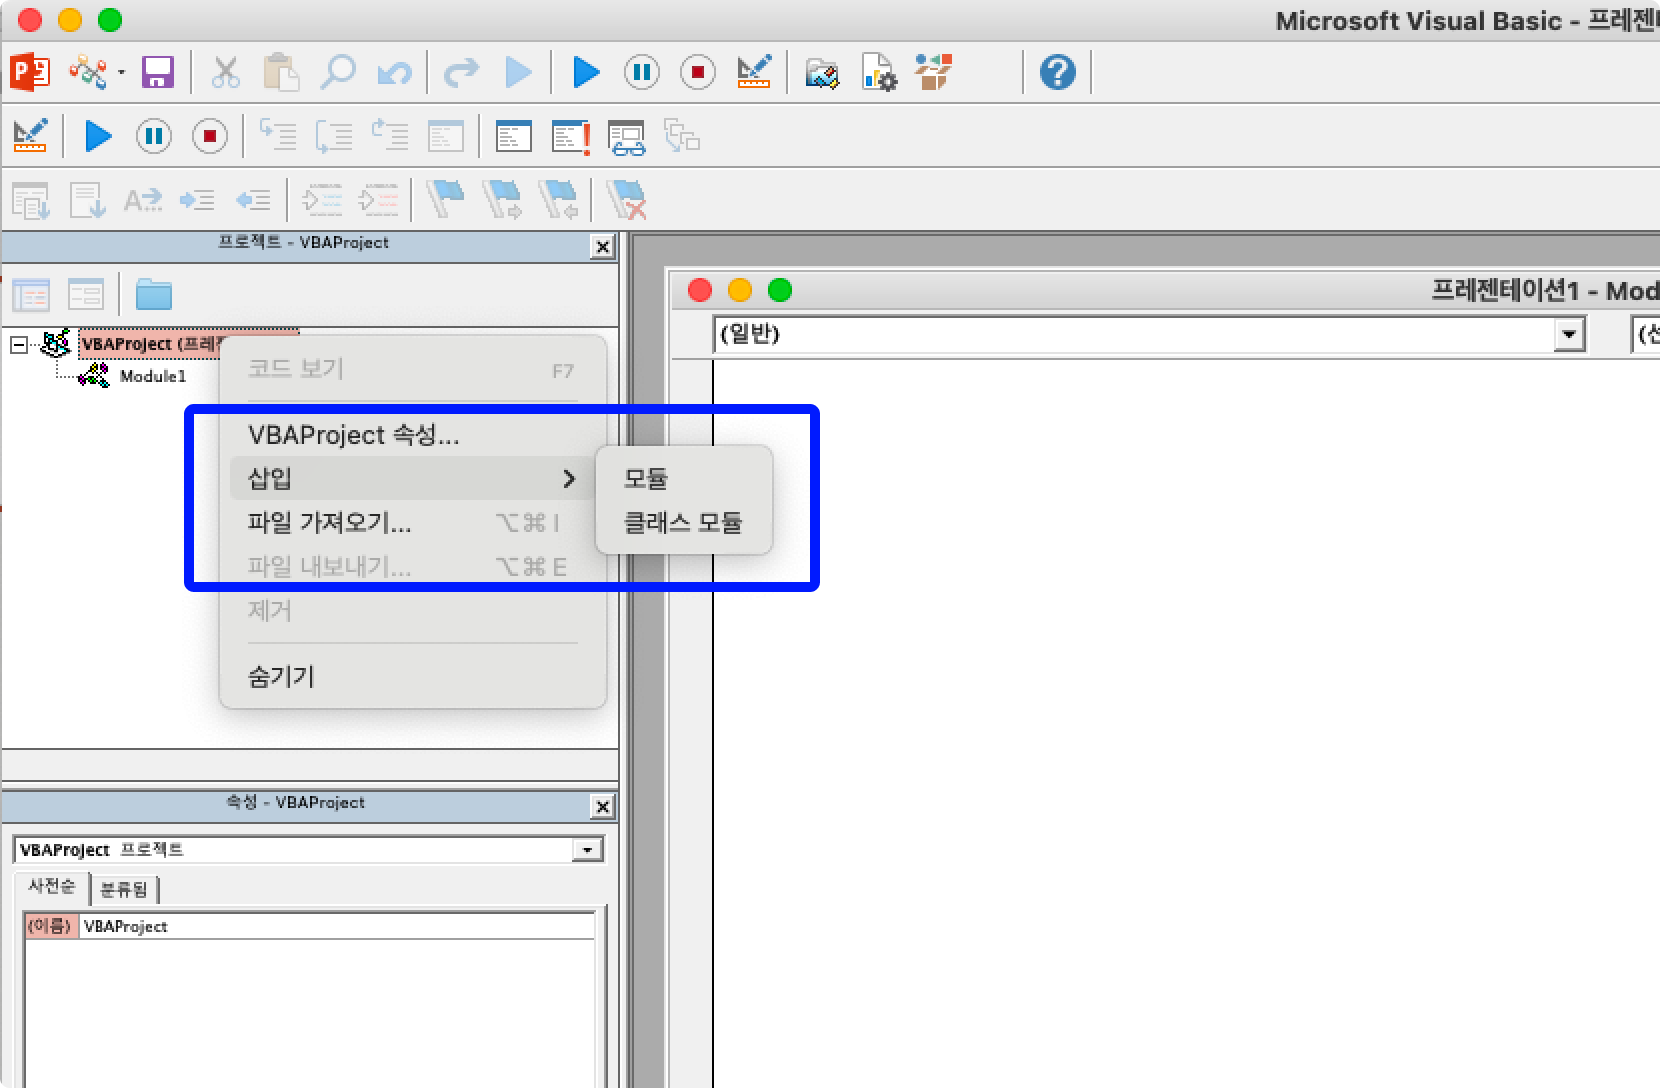Open the Project Explorer icon in the Standard toolbar
This screenshot has height=1088, width=1660.
pos(822,73)
